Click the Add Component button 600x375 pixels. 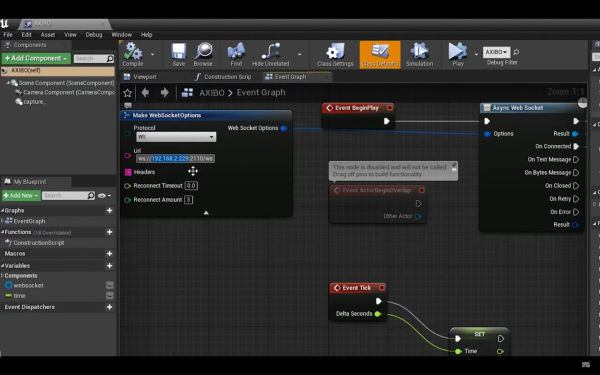click(x=36, y=58)
